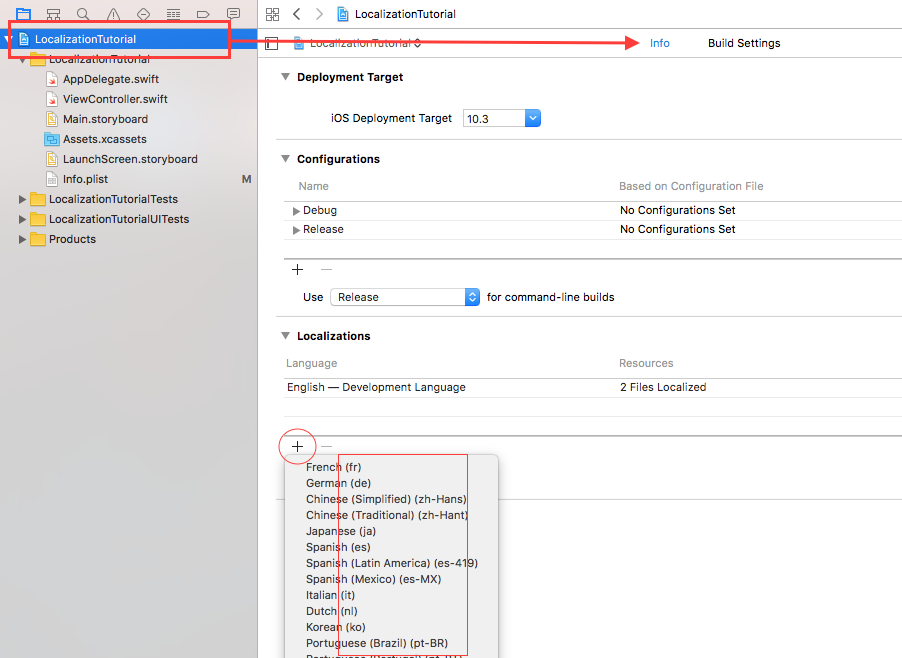The image size is (902, 658).
Task: Select Info.plist in the navigator
Action: 85,179
